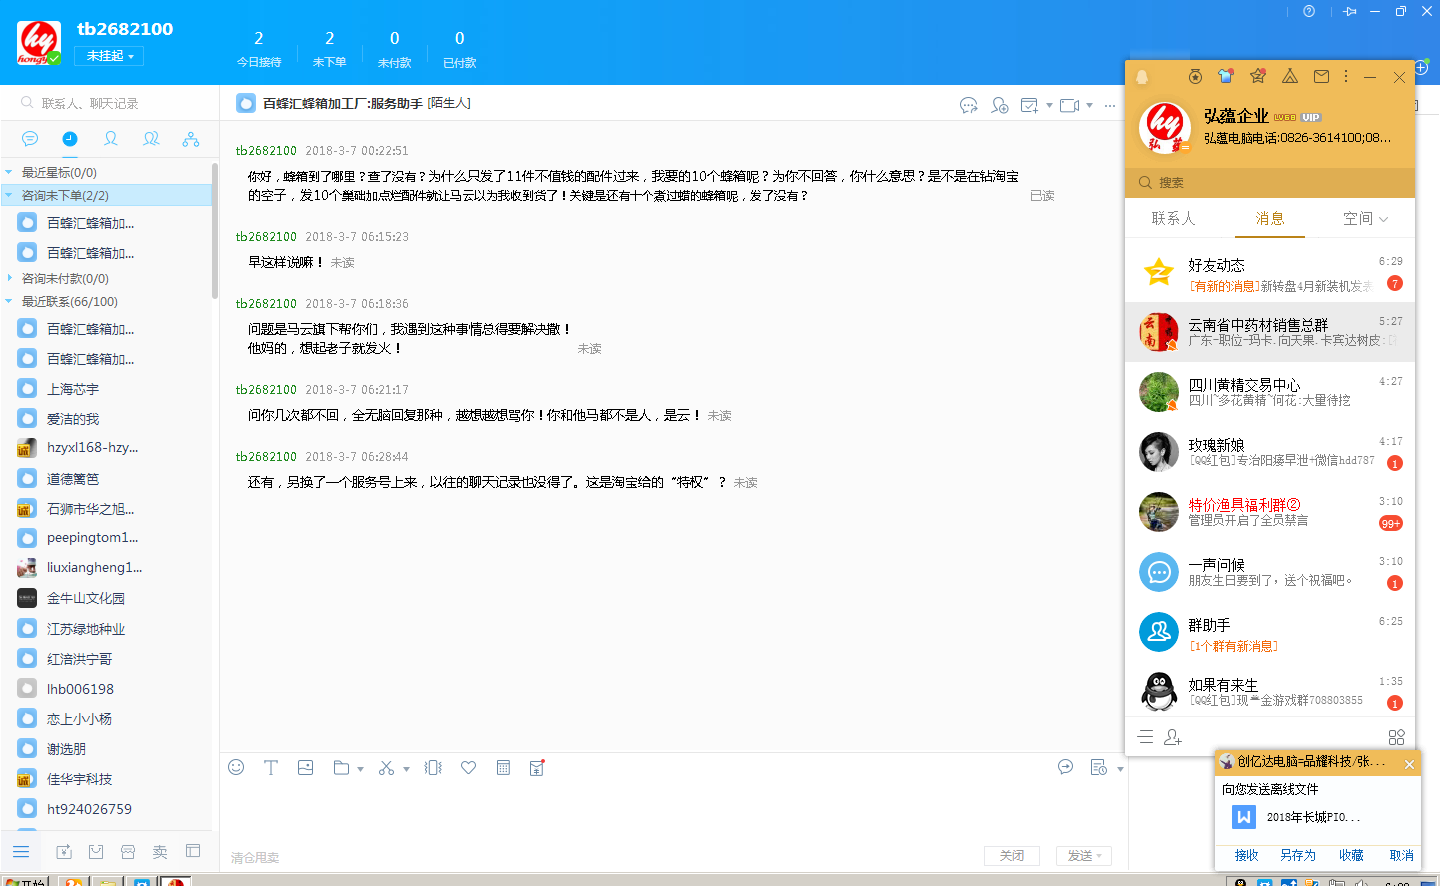
Task: Switch to the group contacts tab
Action: (x=151, y=139)
